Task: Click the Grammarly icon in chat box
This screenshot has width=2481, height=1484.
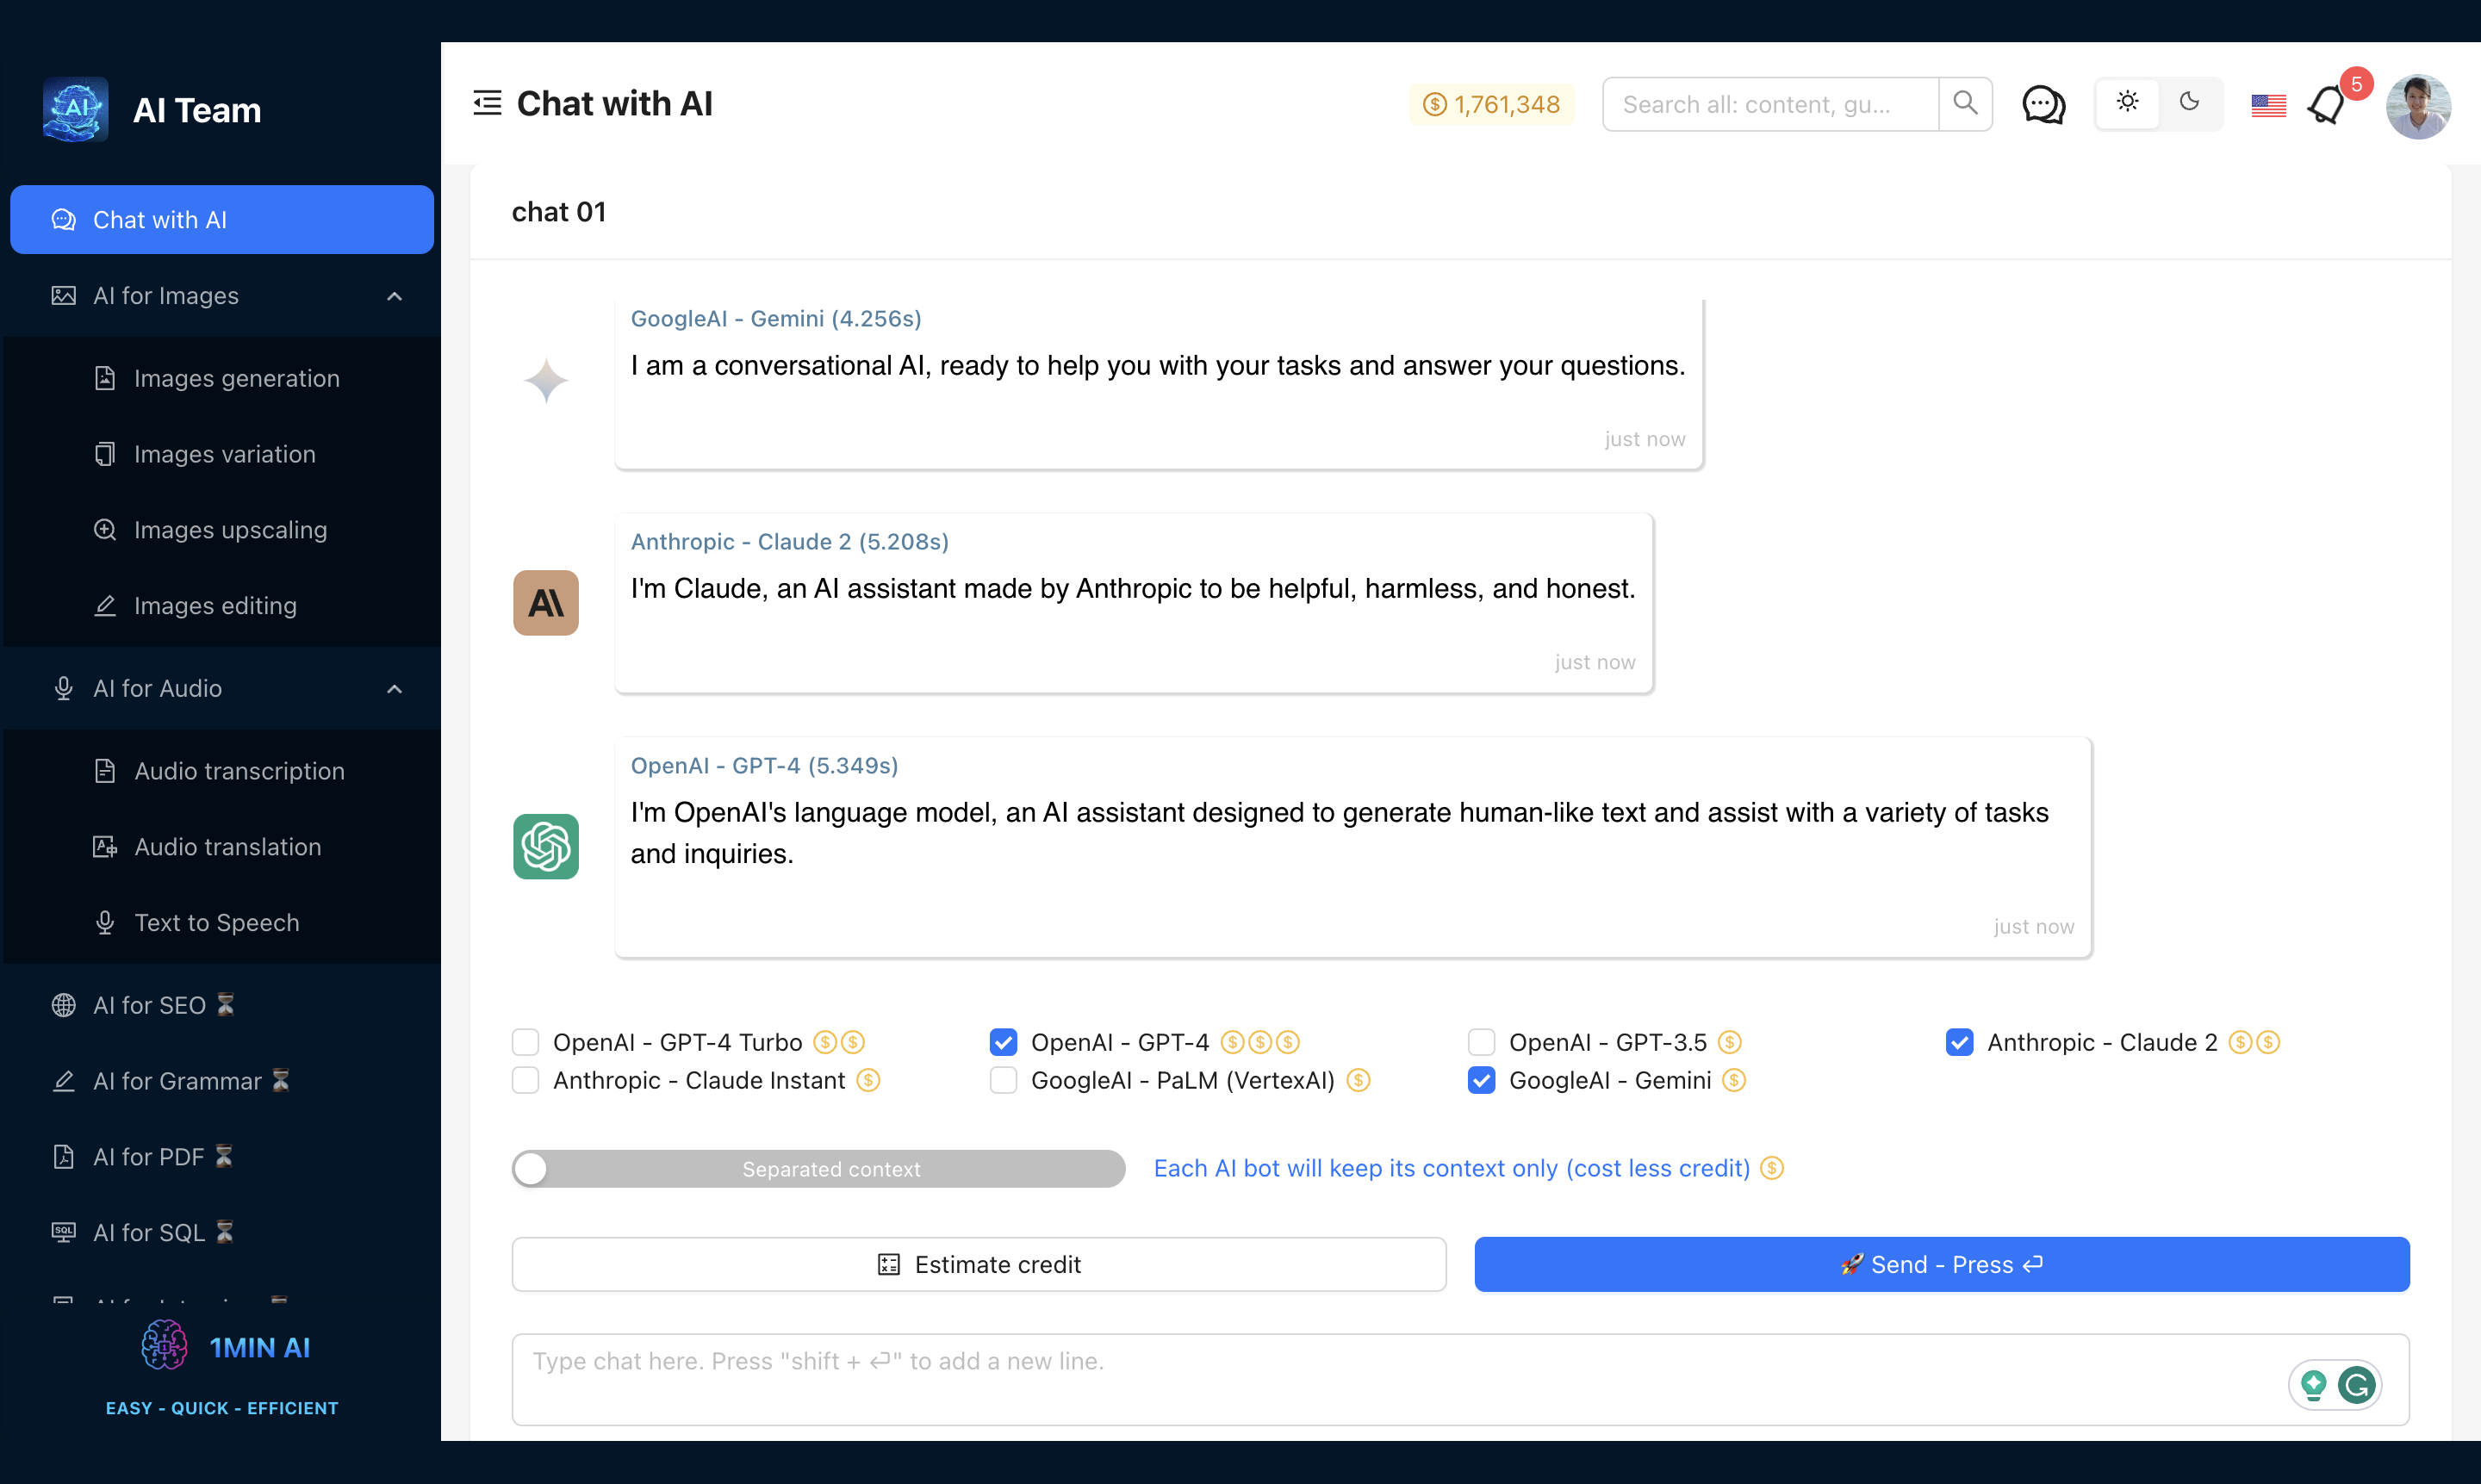Action: coord(2357,1385)
